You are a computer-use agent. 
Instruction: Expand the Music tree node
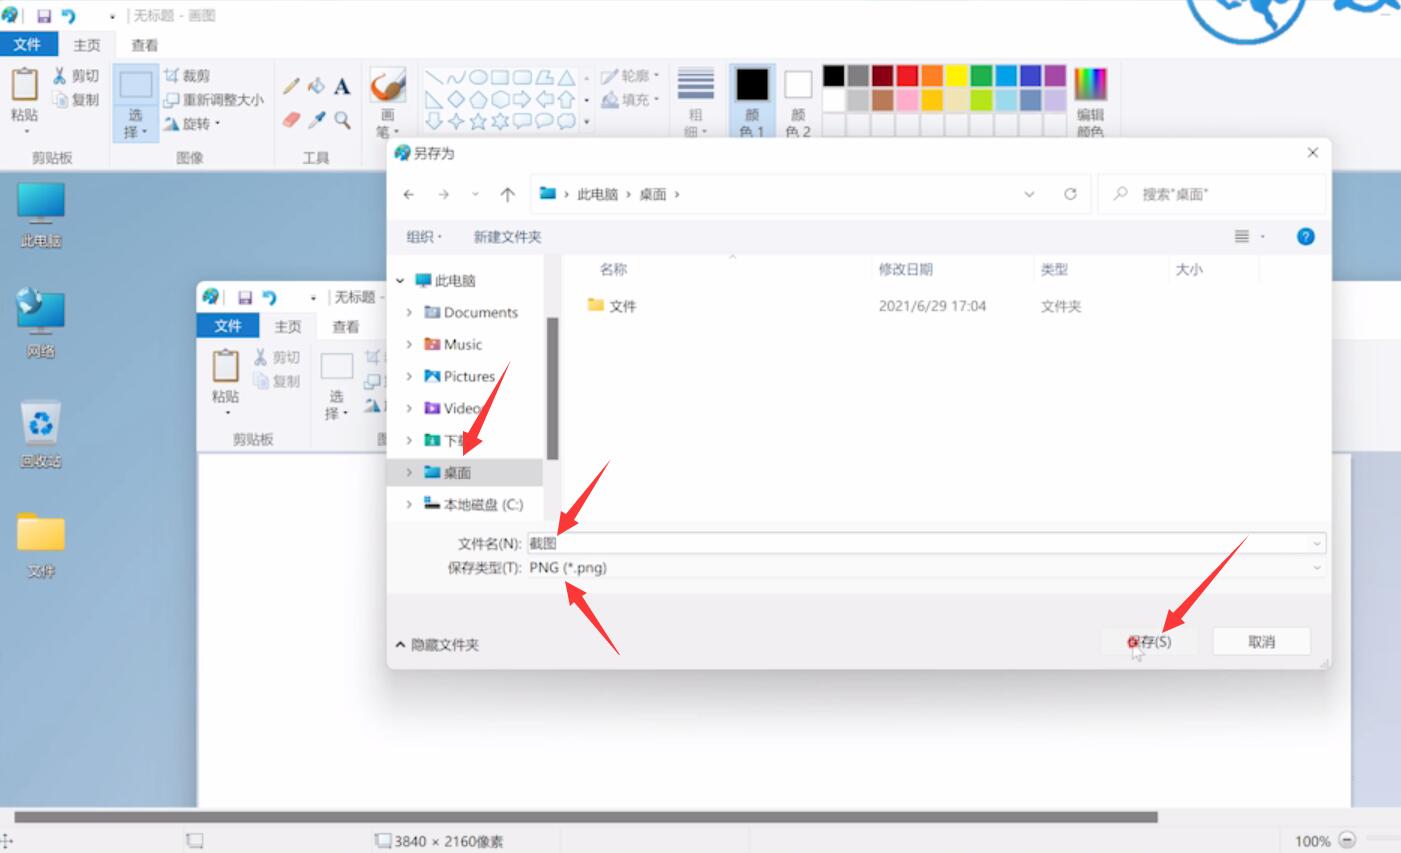pyautogui.click(x=409, y=345)
